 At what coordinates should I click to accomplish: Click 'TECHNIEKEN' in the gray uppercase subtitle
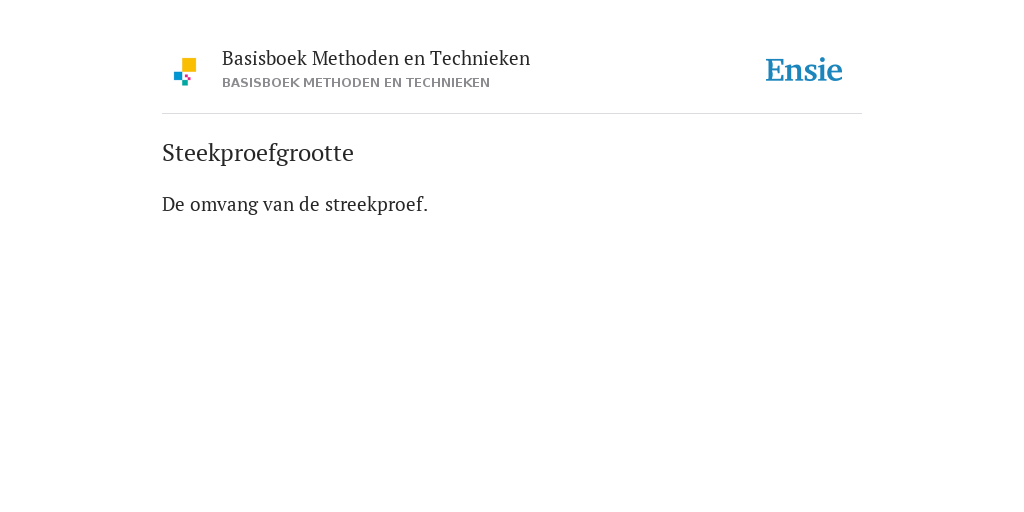pyautogui.click(x=447, y=83)
